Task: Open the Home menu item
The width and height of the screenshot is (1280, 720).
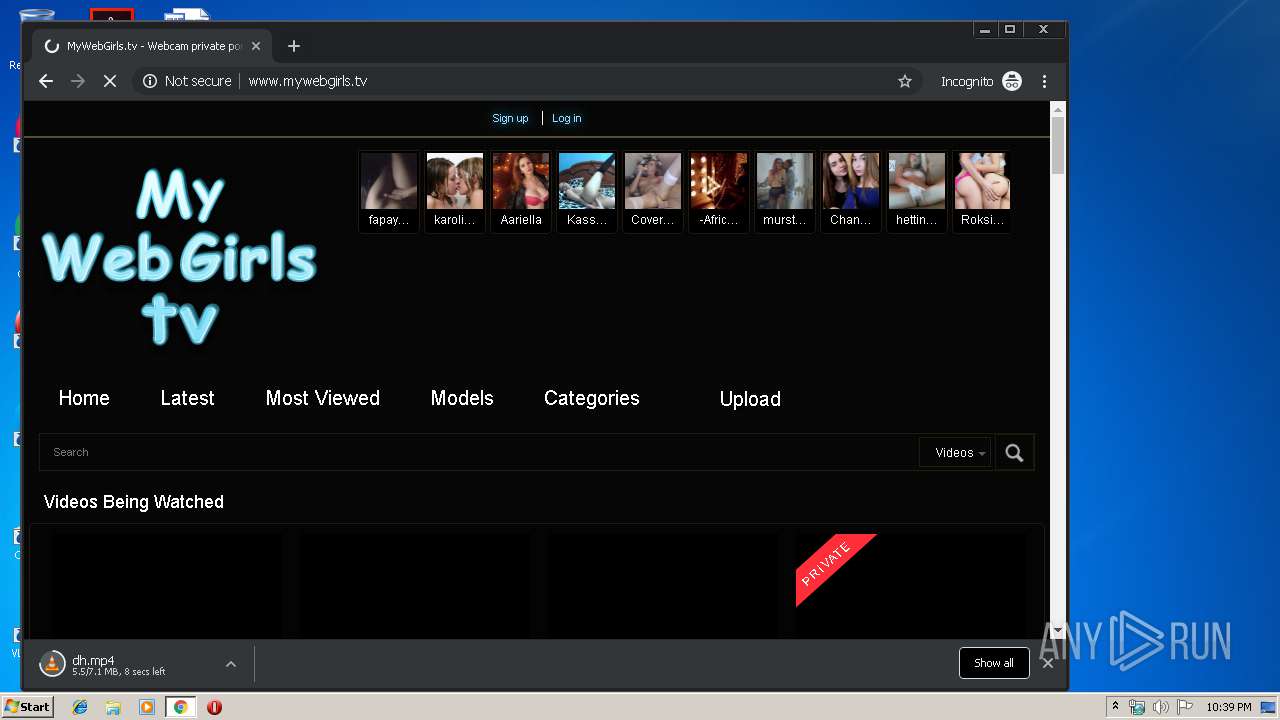Action: 84,398
